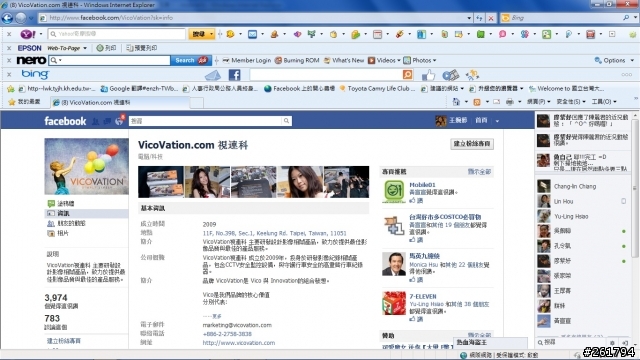640x360 pixels.
Task: Stop page loading with the red X
Action: click(491, 18)
